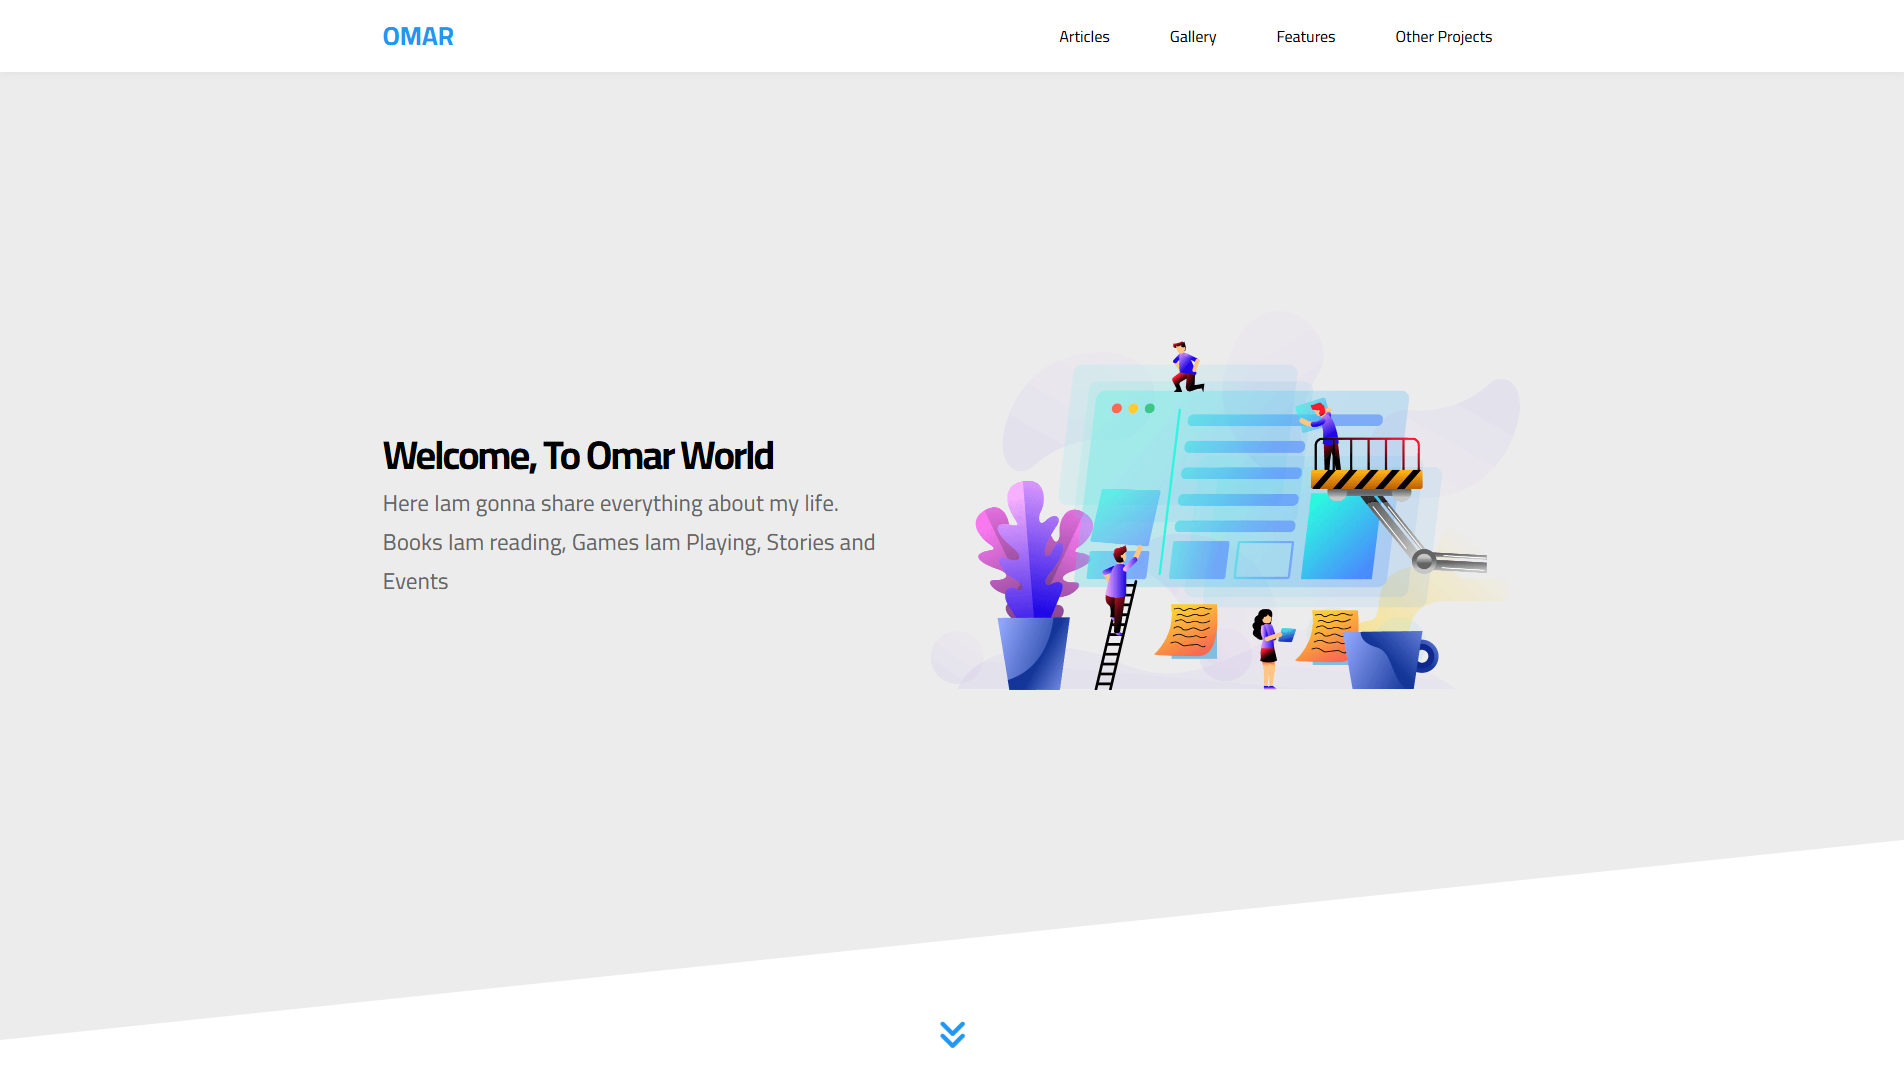Click the orange sticky note behind the cup

1327,634
